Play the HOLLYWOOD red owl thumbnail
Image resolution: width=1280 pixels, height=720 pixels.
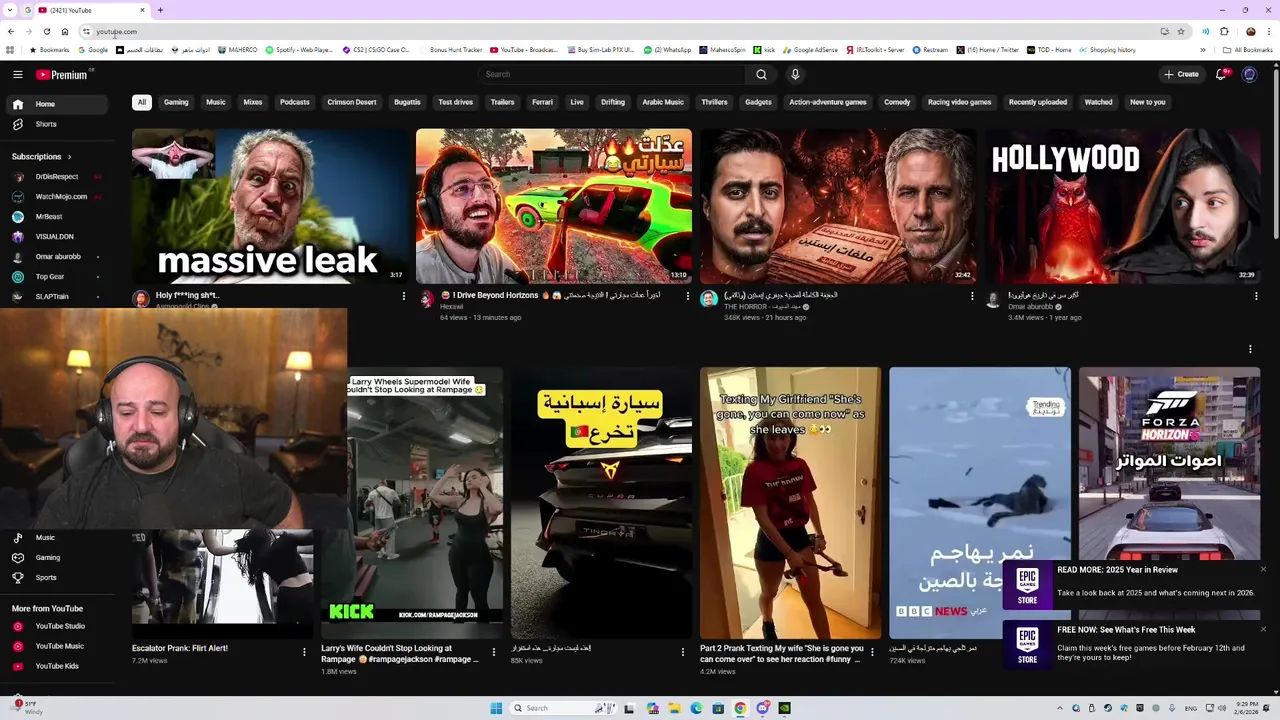click(x=1122, y=206)
